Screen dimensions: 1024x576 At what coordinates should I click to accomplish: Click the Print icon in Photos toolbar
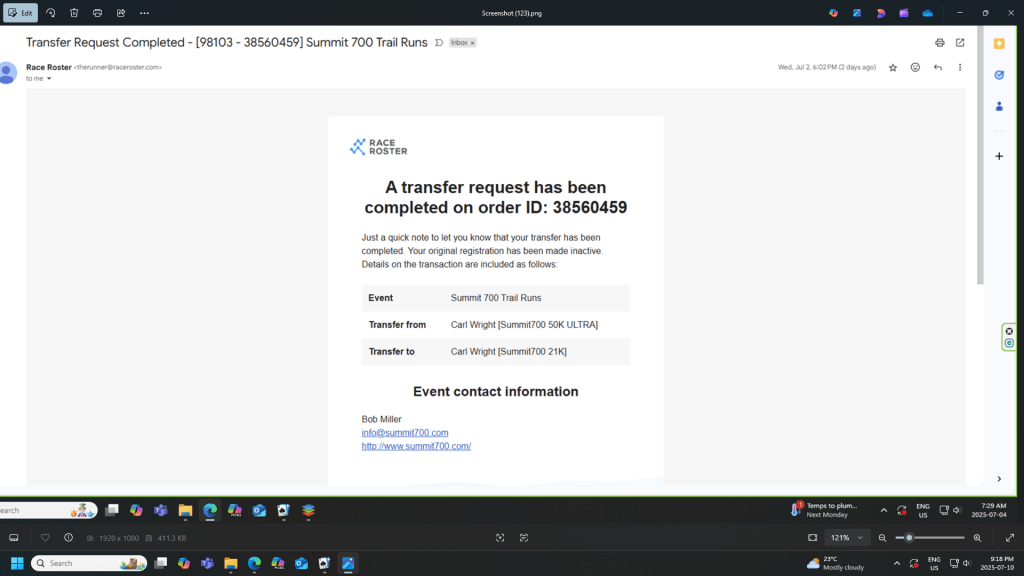coord(97,13)
